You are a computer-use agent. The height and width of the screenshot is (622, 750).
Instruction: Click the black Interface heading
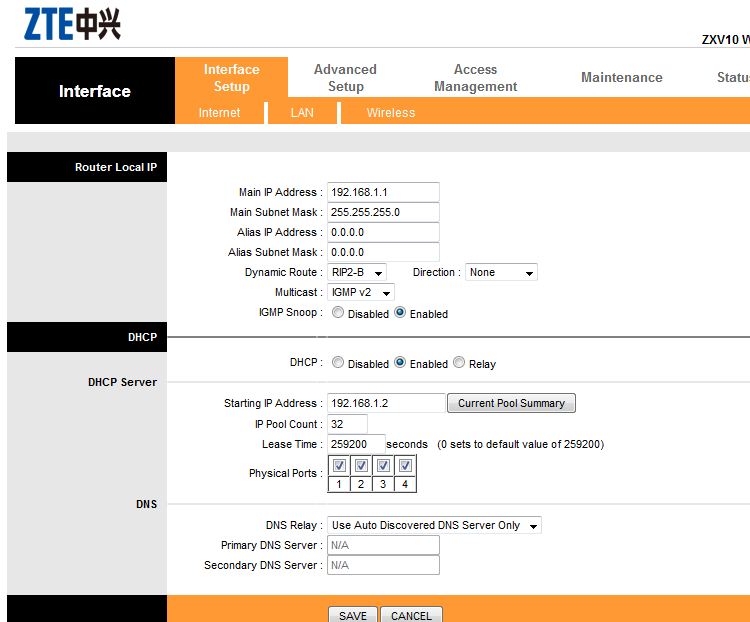[95, 90]
